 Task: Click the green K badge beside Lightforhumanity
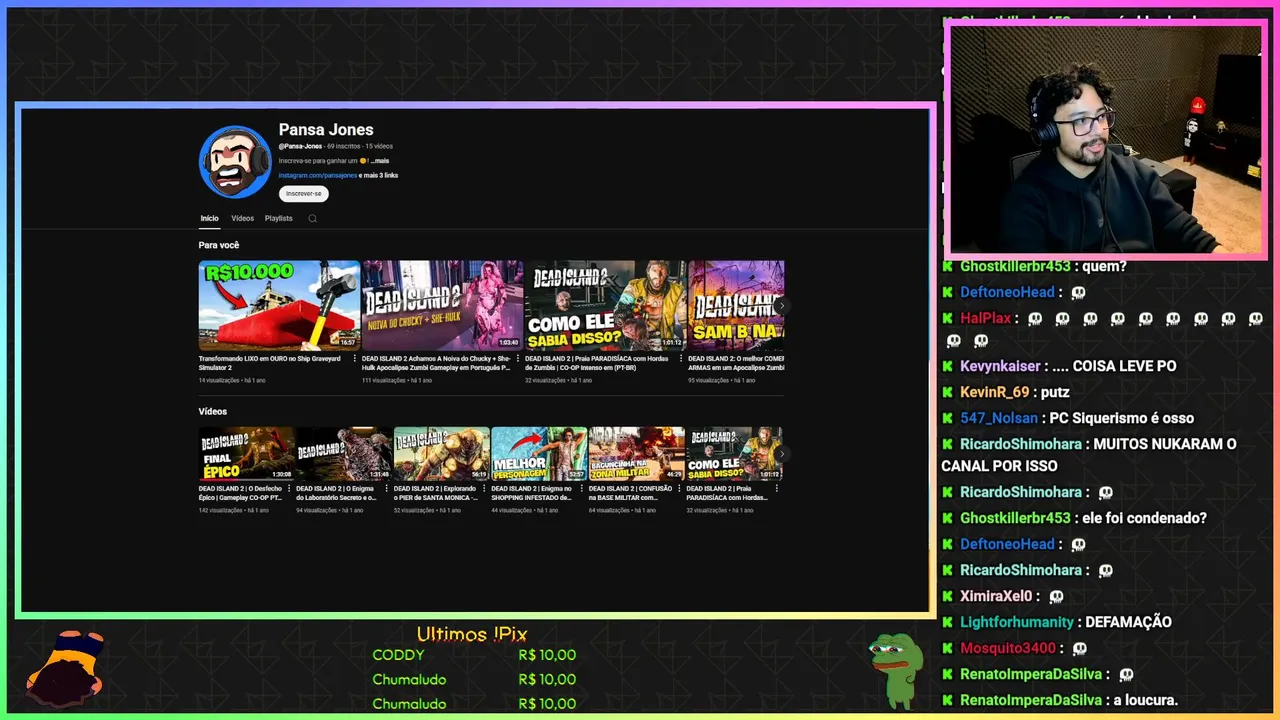947,622
